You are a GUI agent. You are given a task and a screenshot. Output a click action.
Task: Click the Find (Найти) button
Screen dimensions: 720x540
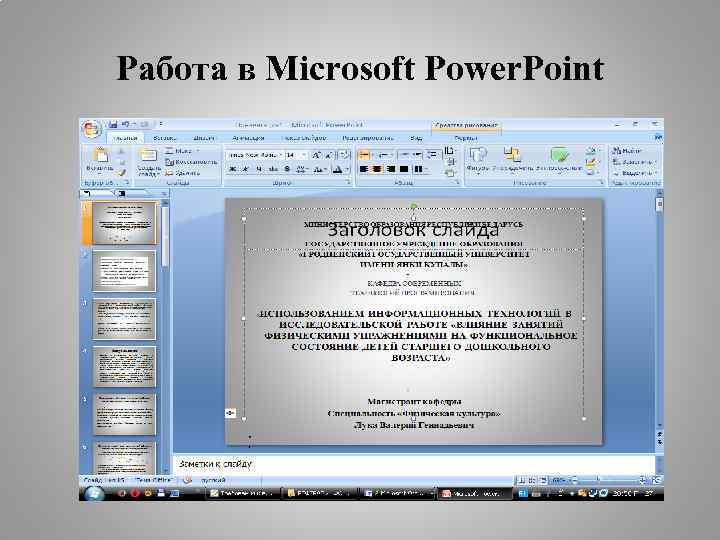[627, 151]
